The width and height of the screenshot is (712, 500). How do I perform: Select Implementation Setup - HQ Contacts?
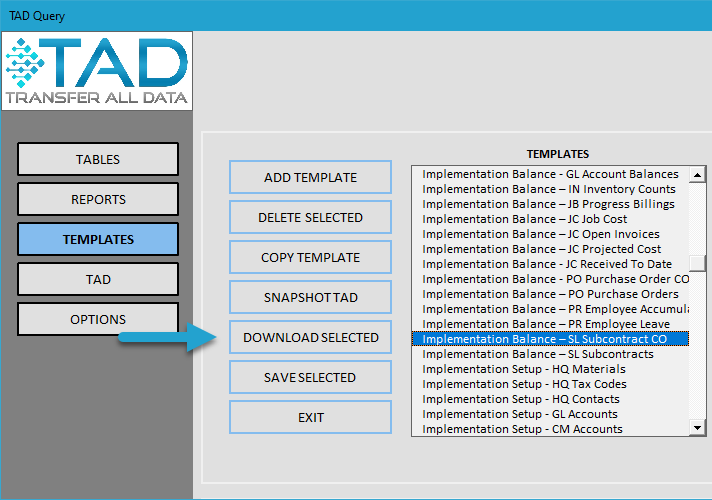550,399
